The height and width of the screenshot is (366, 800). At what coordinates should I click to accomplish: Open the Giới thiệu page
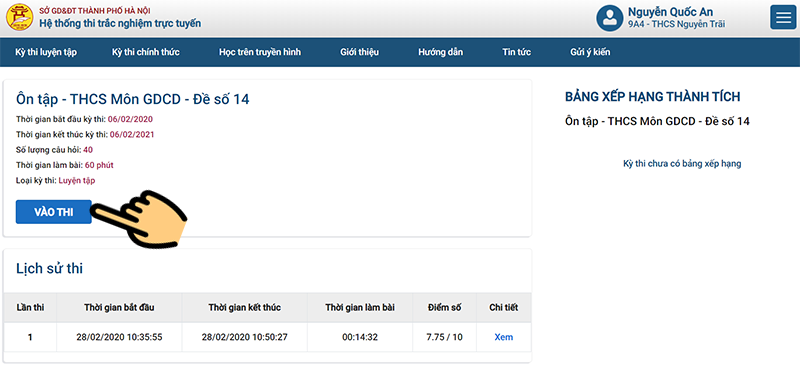click(359, 52)
